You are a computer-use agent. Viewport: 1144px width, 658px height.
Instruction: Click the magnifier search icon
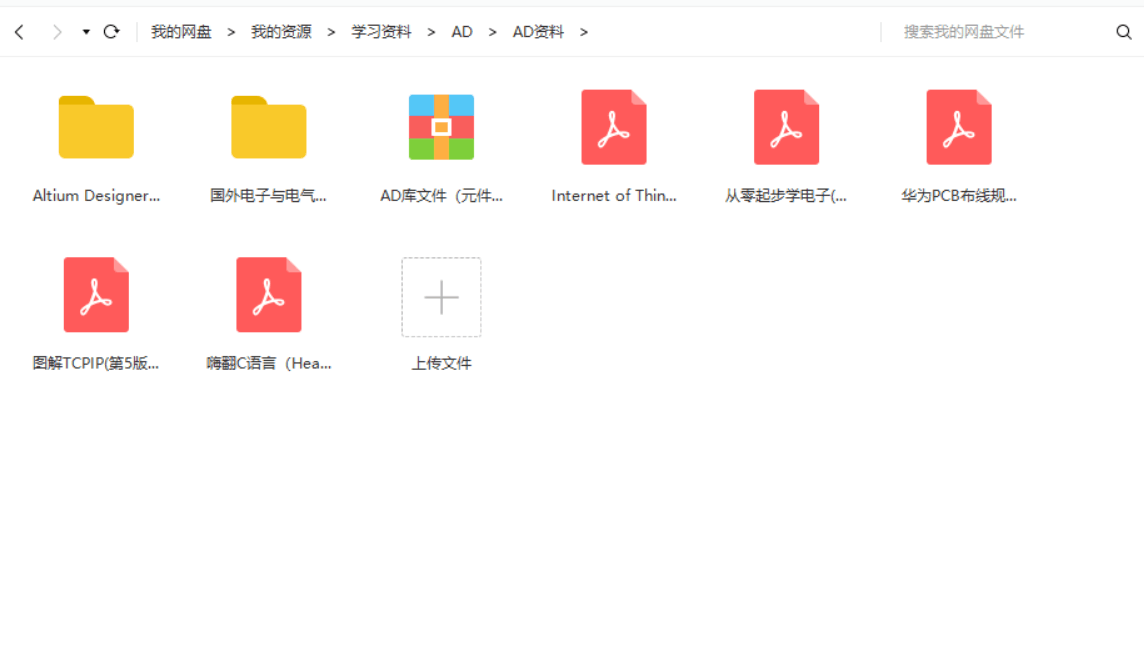point(1124,32)
